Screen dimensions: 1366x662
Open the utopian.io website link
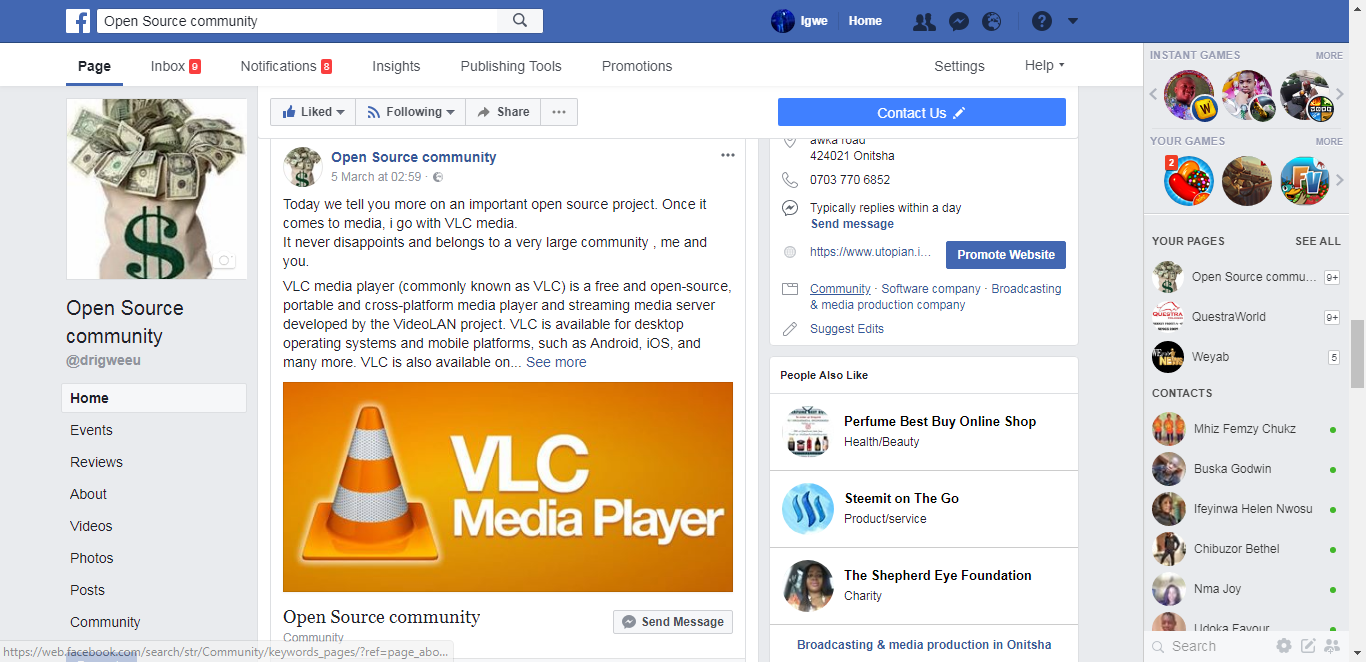point(870,252)
